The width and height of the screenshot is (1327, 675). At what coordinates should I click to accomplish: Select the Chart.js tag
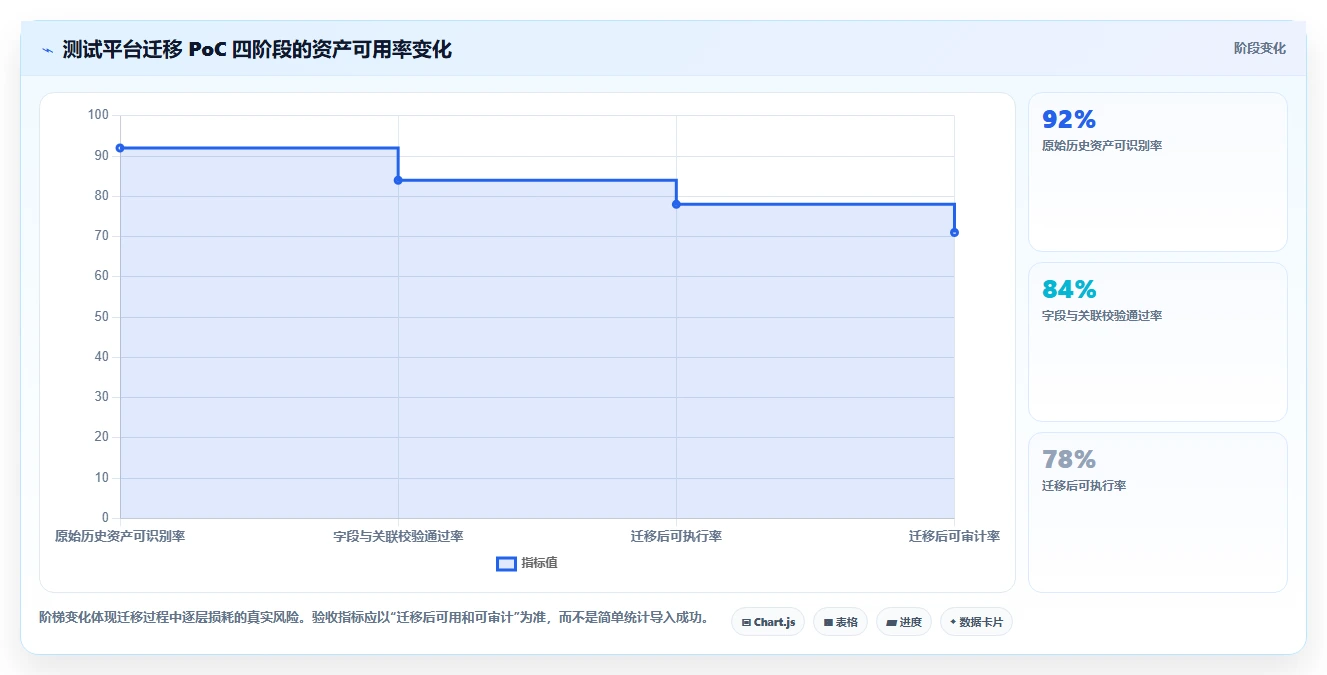point(768,622)
